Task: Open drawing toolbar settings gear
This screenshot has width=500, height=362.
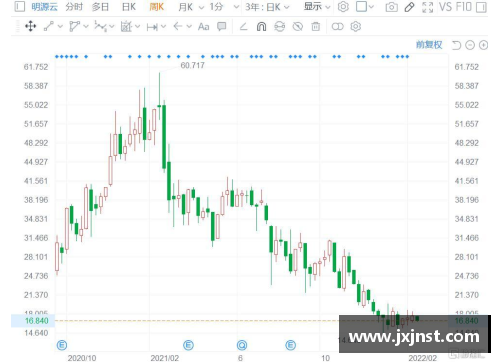Action: click(356, 26)
